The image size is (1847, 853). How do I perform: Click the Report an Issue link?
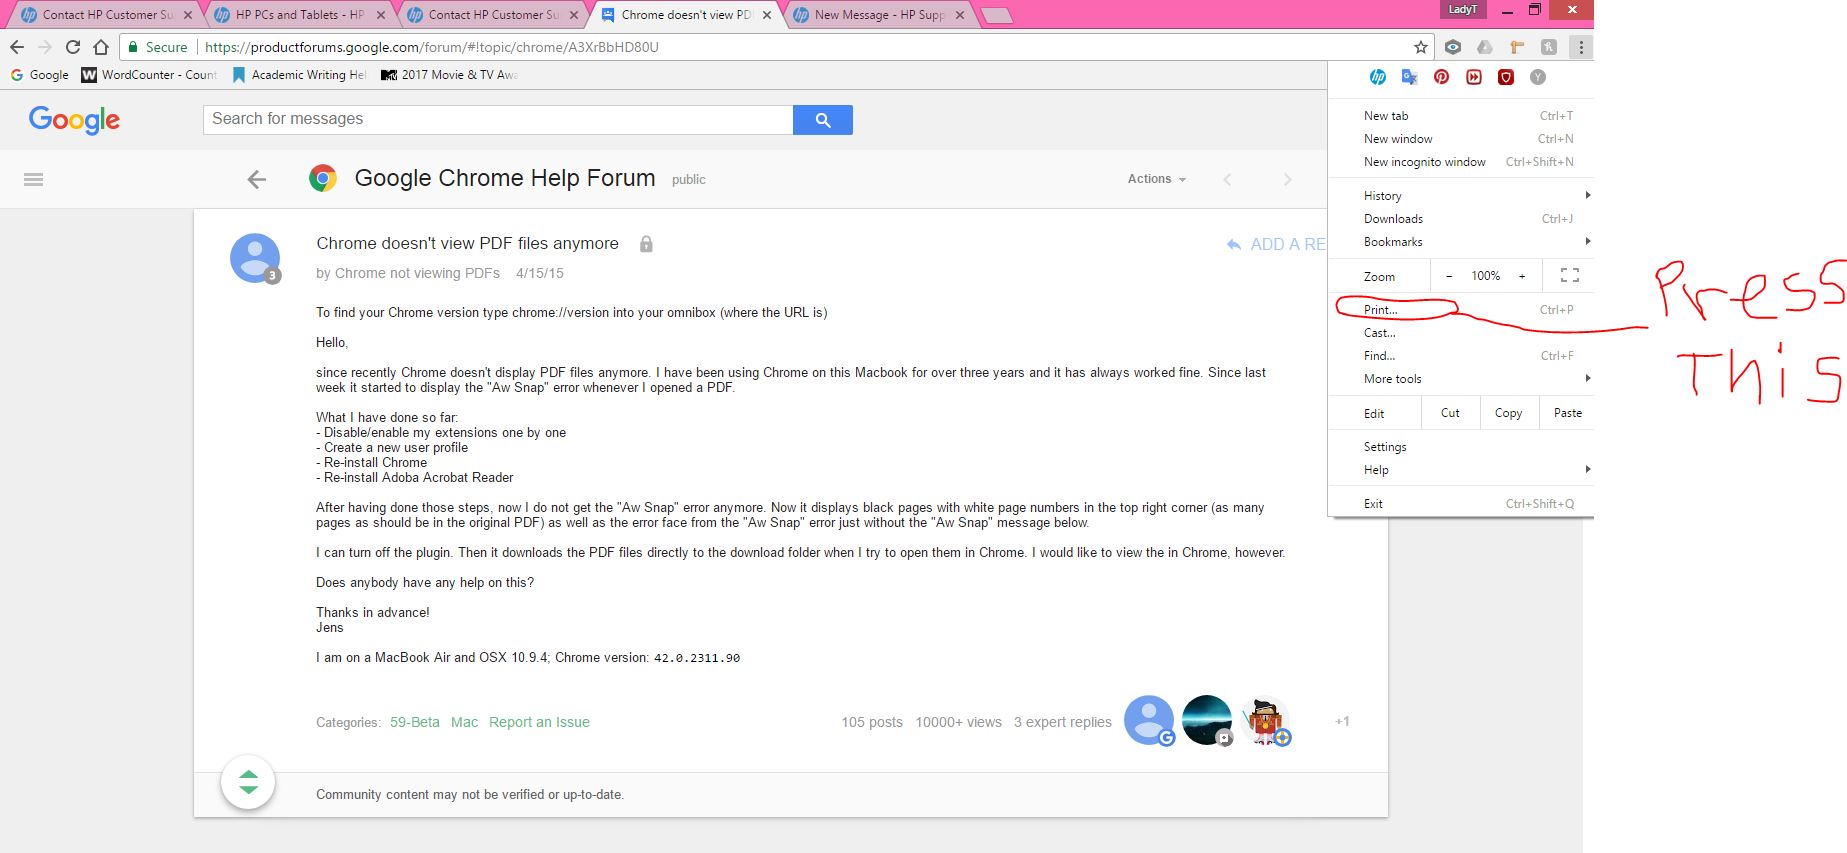pos(539,722)
